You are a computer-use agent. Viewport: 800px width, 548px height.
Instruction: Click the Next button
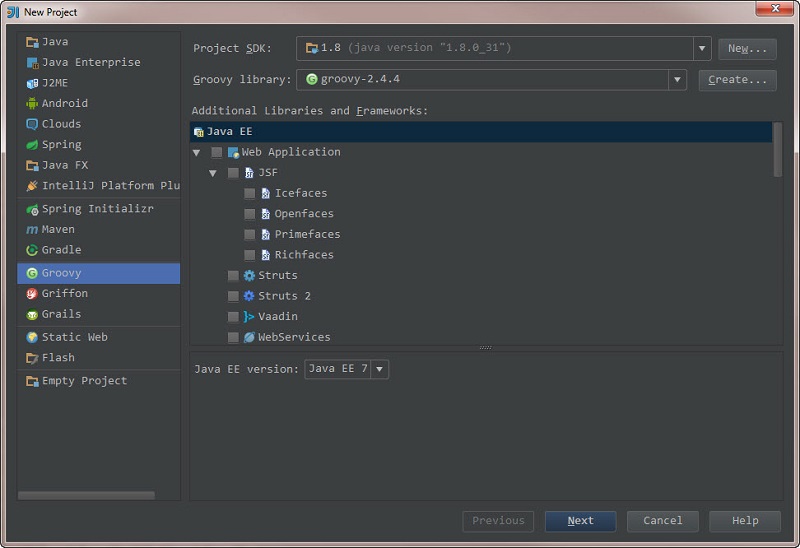click(x=581, y=521)
